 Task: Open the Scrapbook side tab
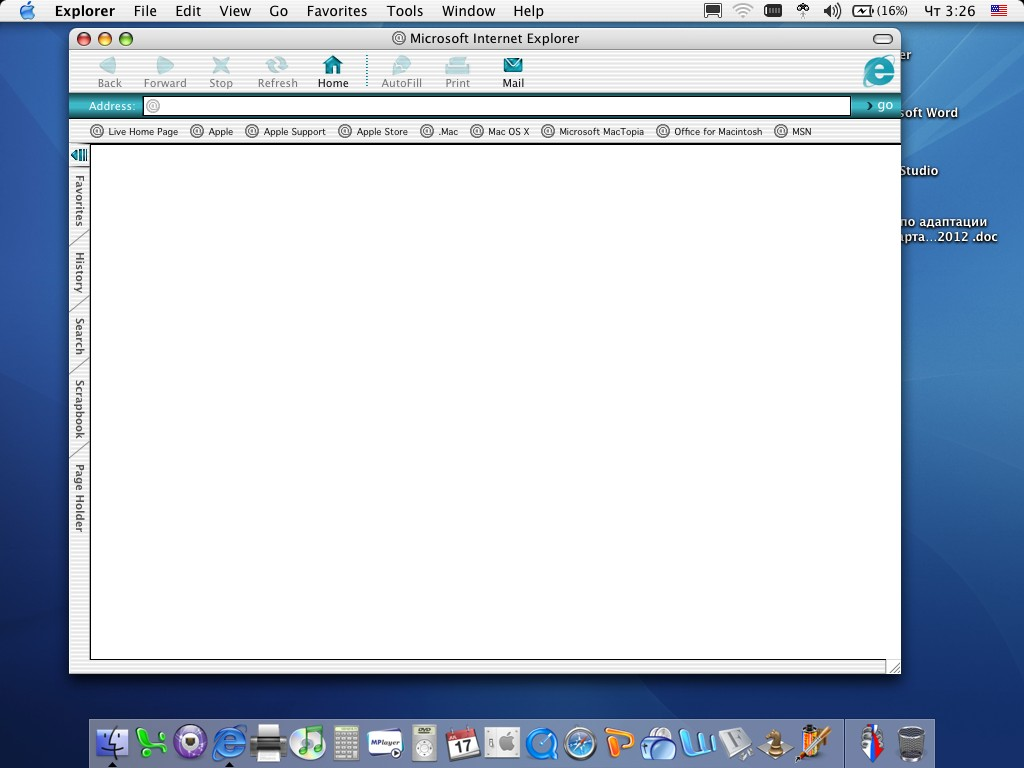tap(79, 409)
